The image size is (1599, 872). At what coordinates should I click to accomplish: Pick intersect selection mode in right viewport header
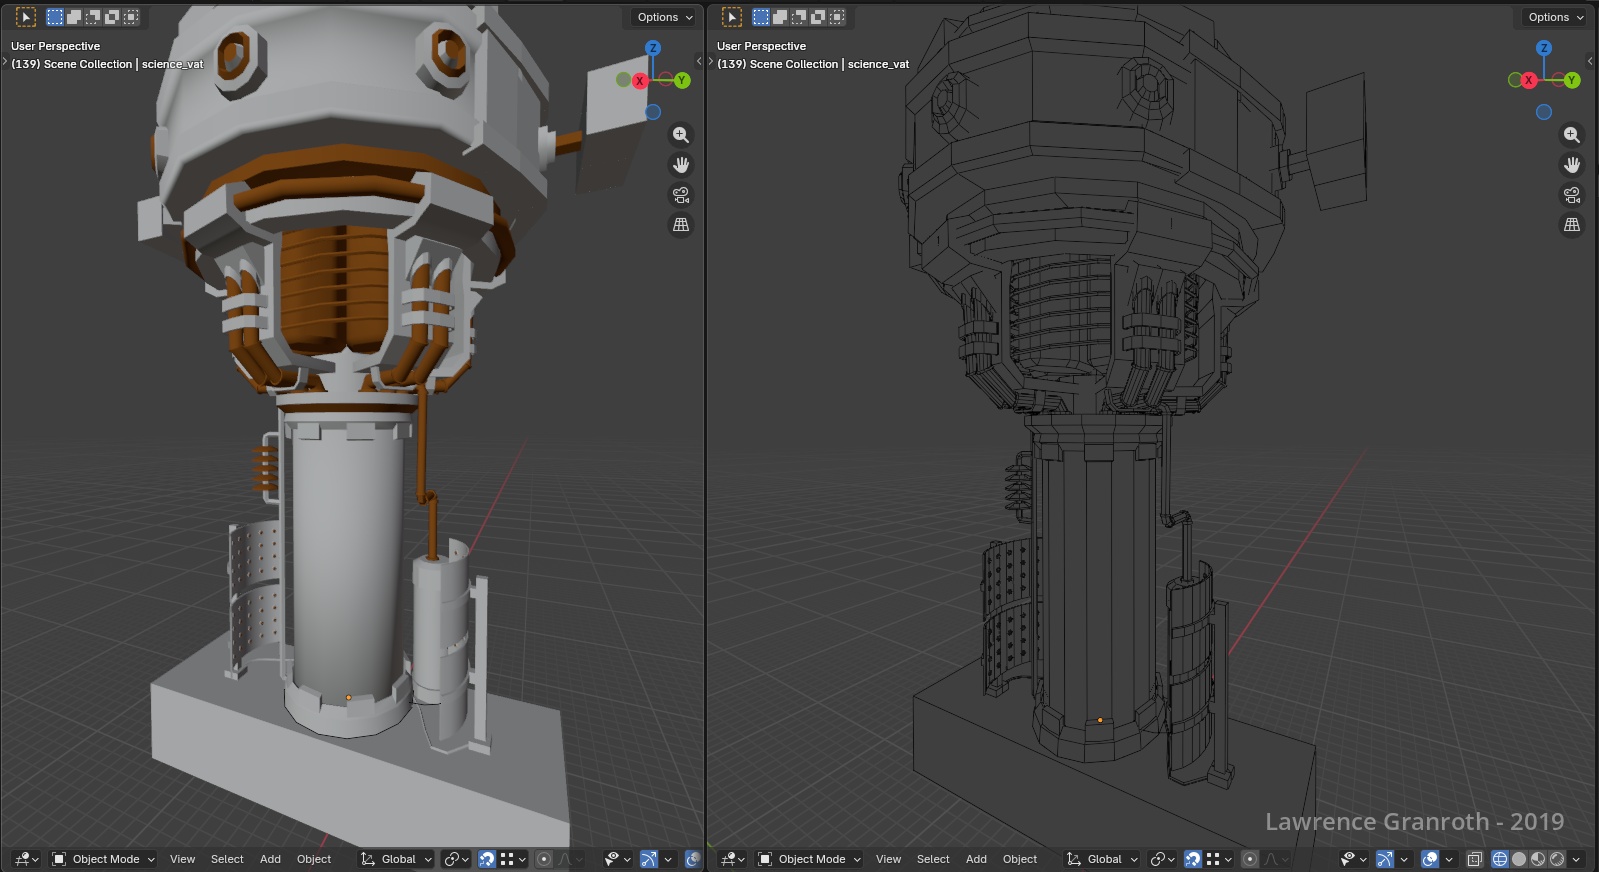tap(837, 17)
